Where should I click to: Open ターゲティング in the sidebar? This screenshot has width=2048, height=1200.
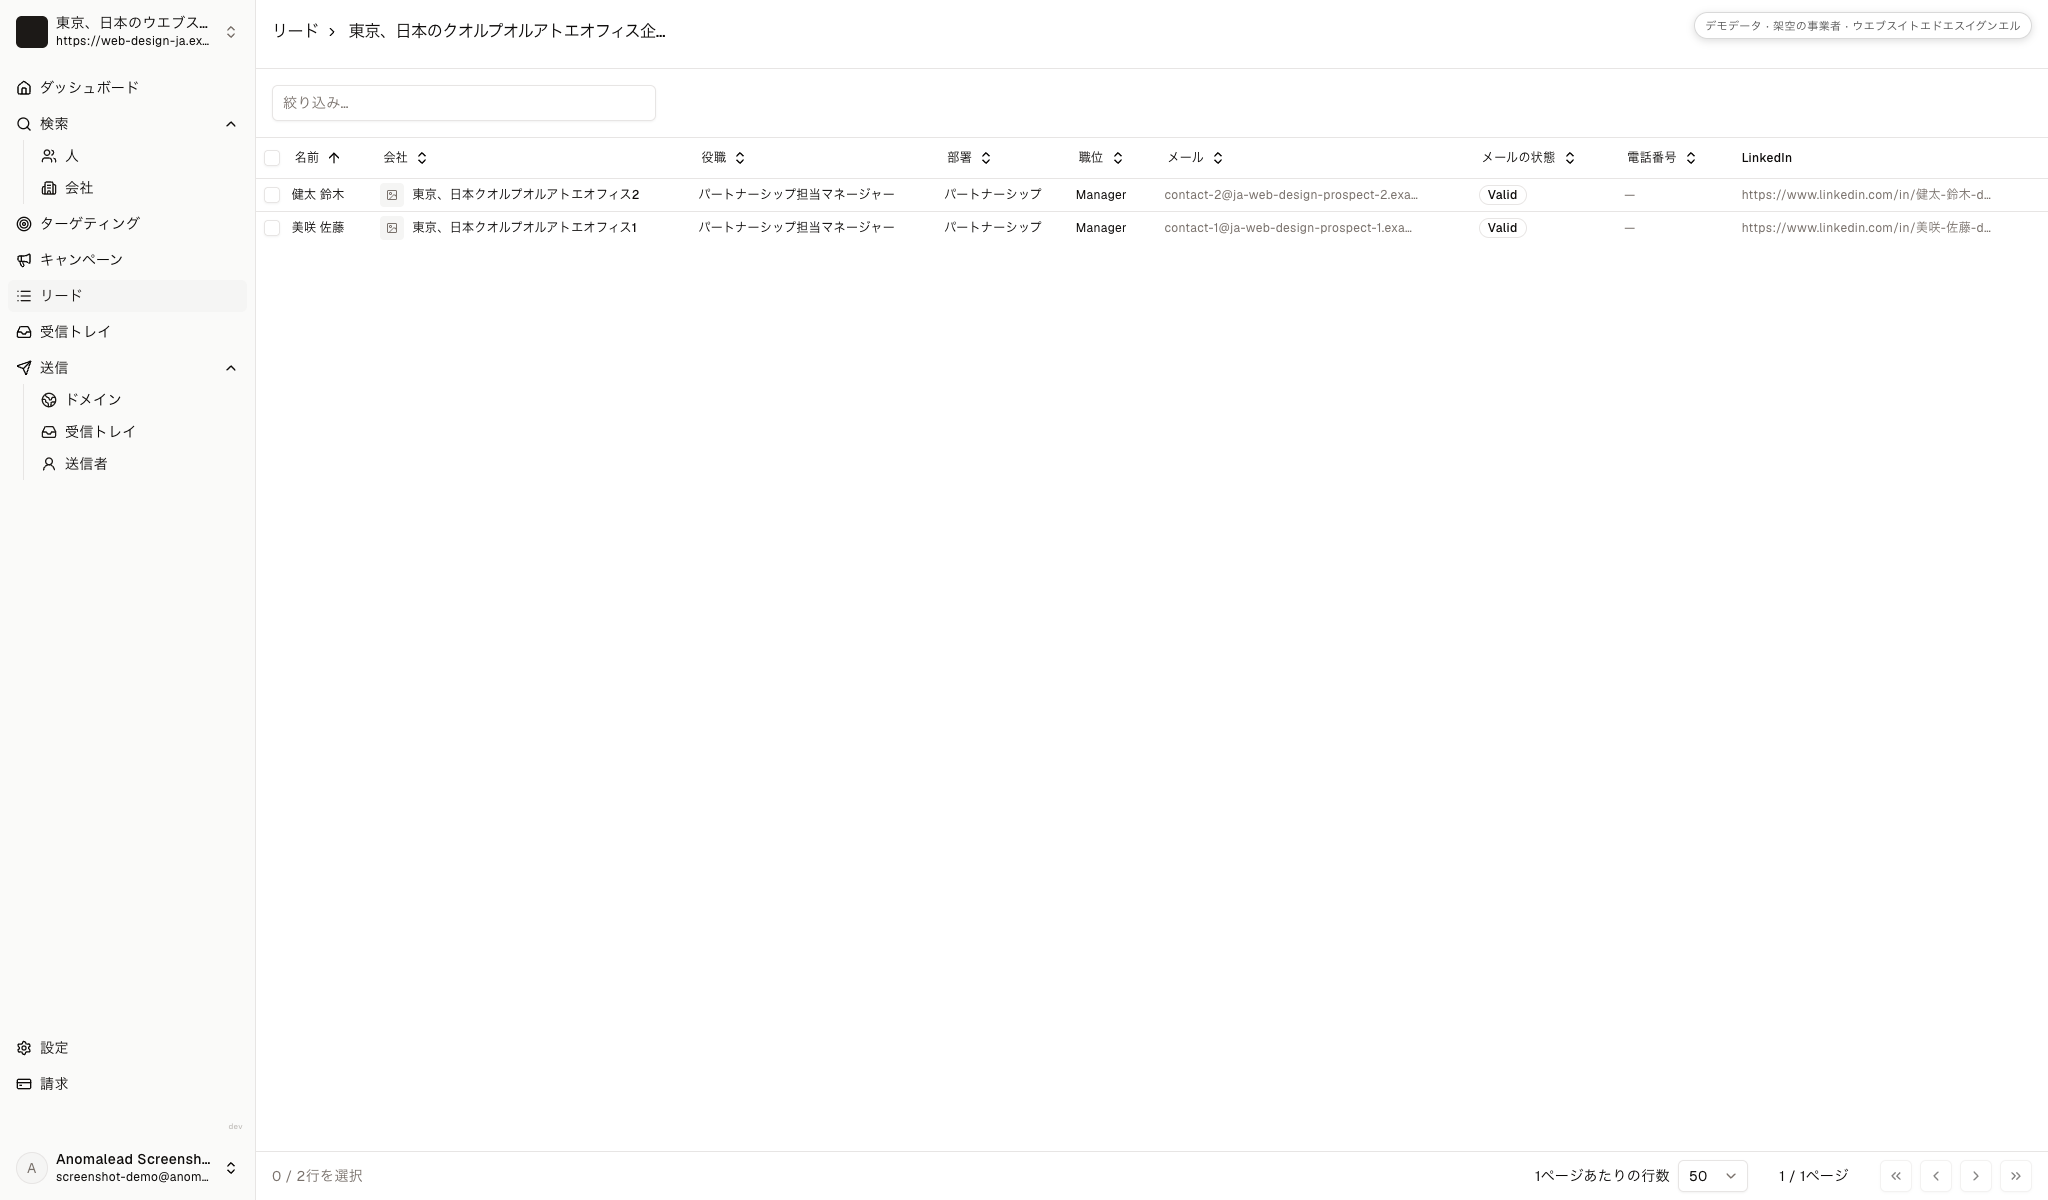point(127,224)
